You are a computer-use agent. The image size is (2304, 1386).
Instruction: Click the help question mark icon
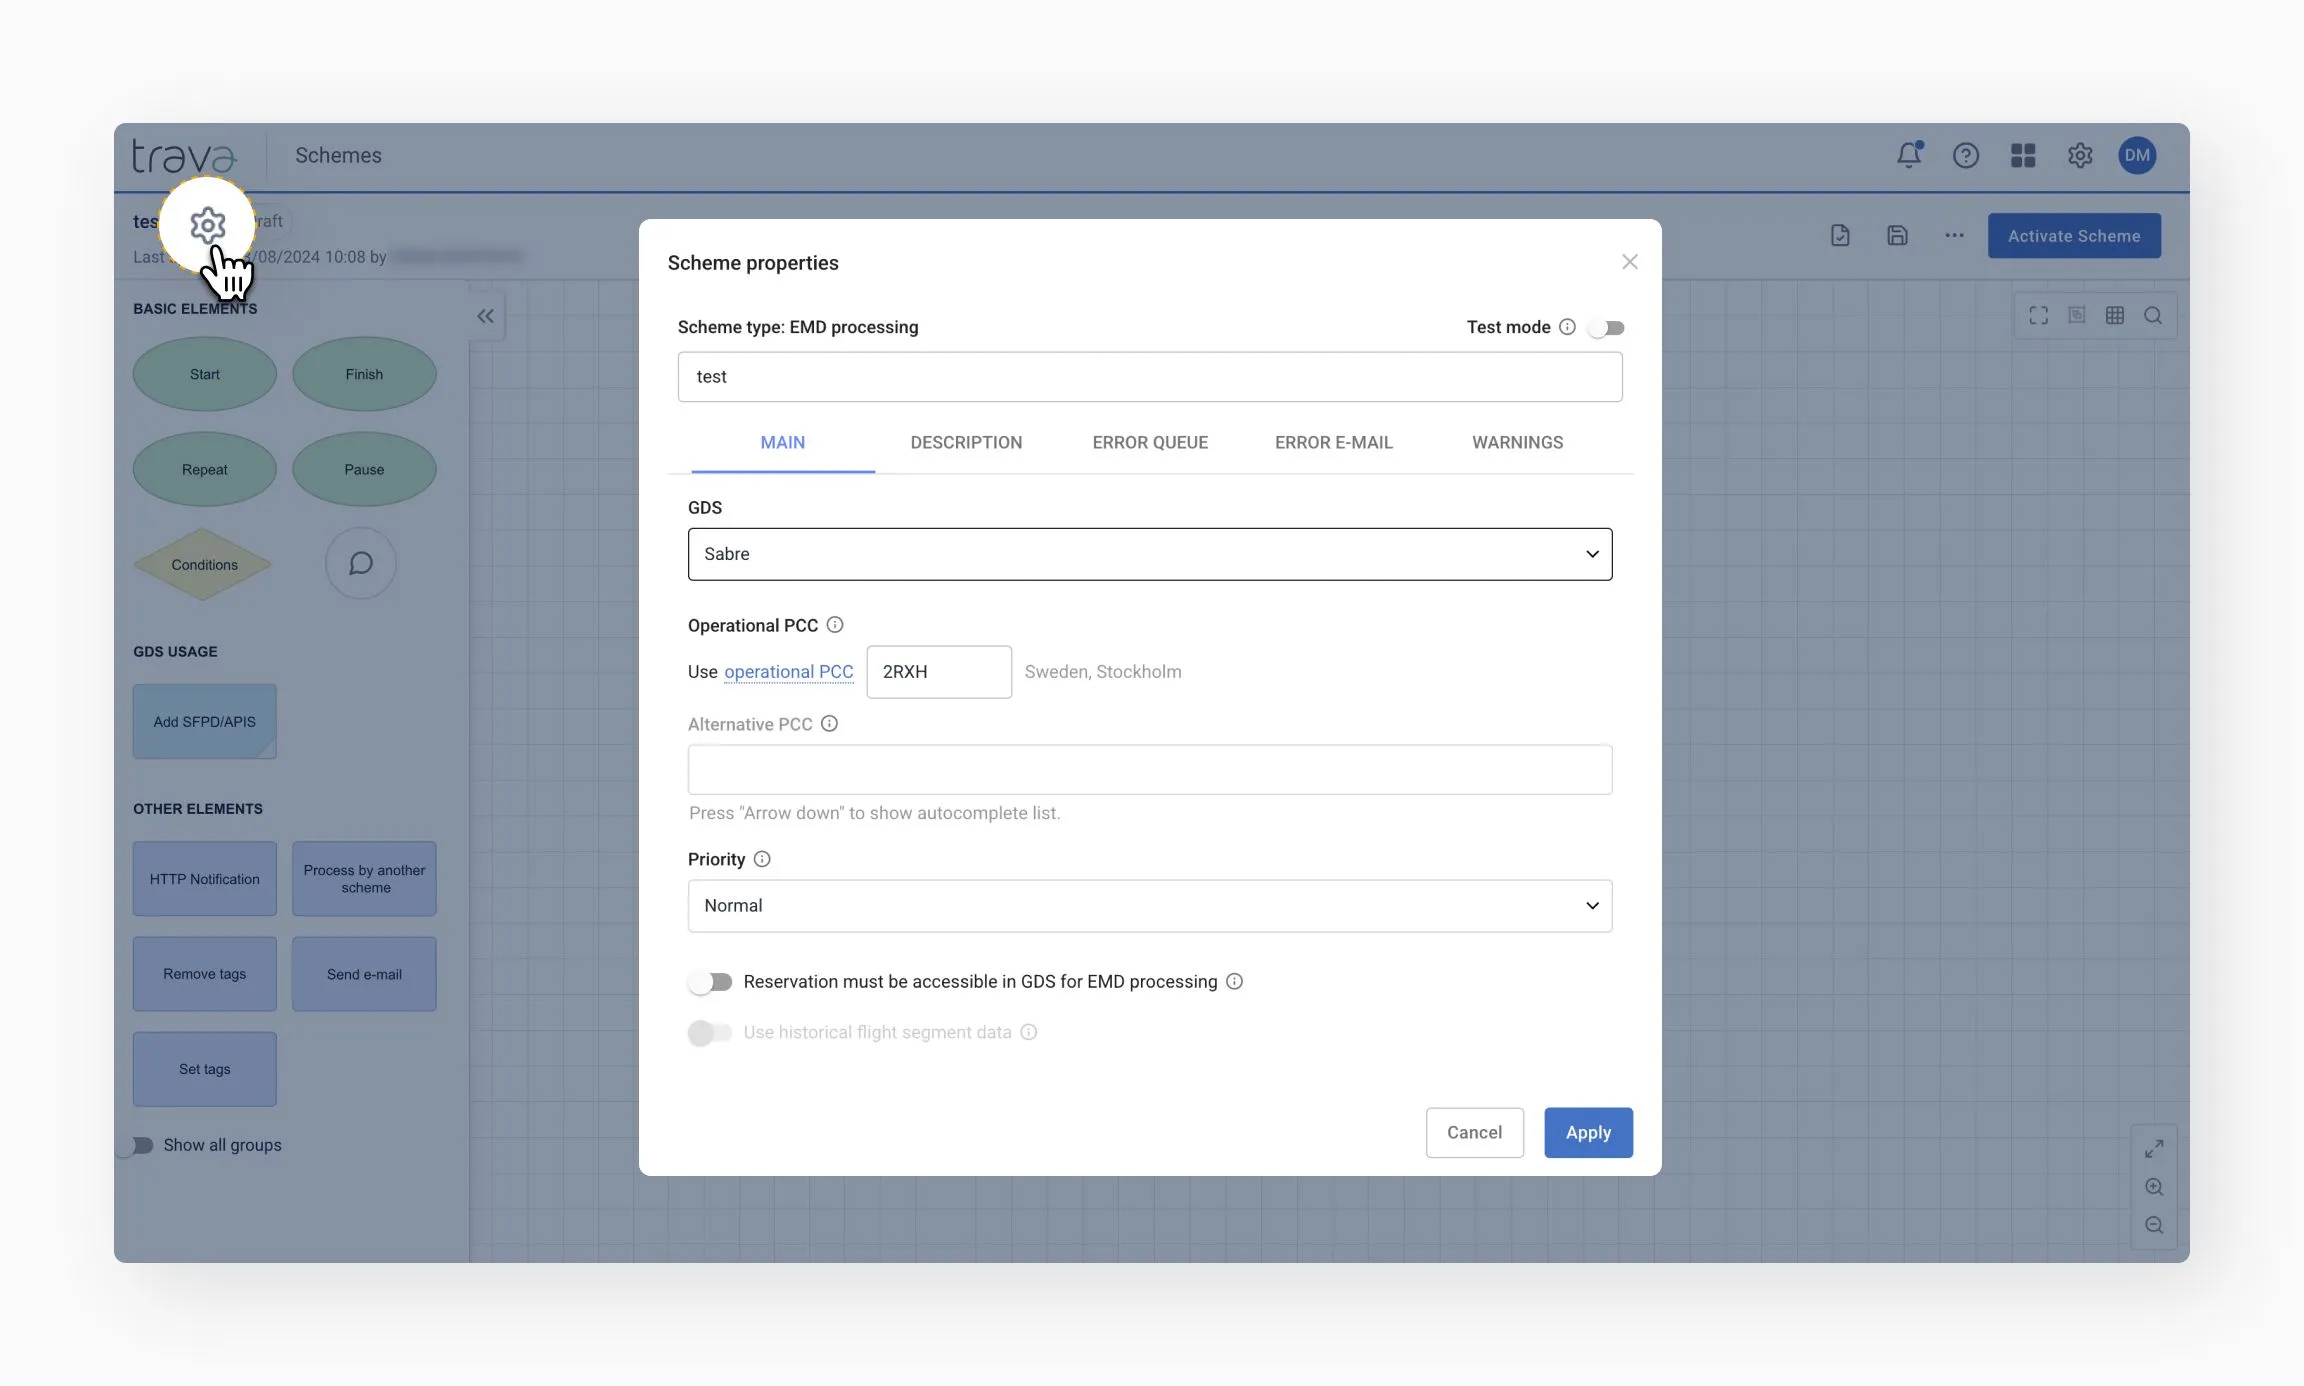pyautogui.click(x=1965, y=155)
